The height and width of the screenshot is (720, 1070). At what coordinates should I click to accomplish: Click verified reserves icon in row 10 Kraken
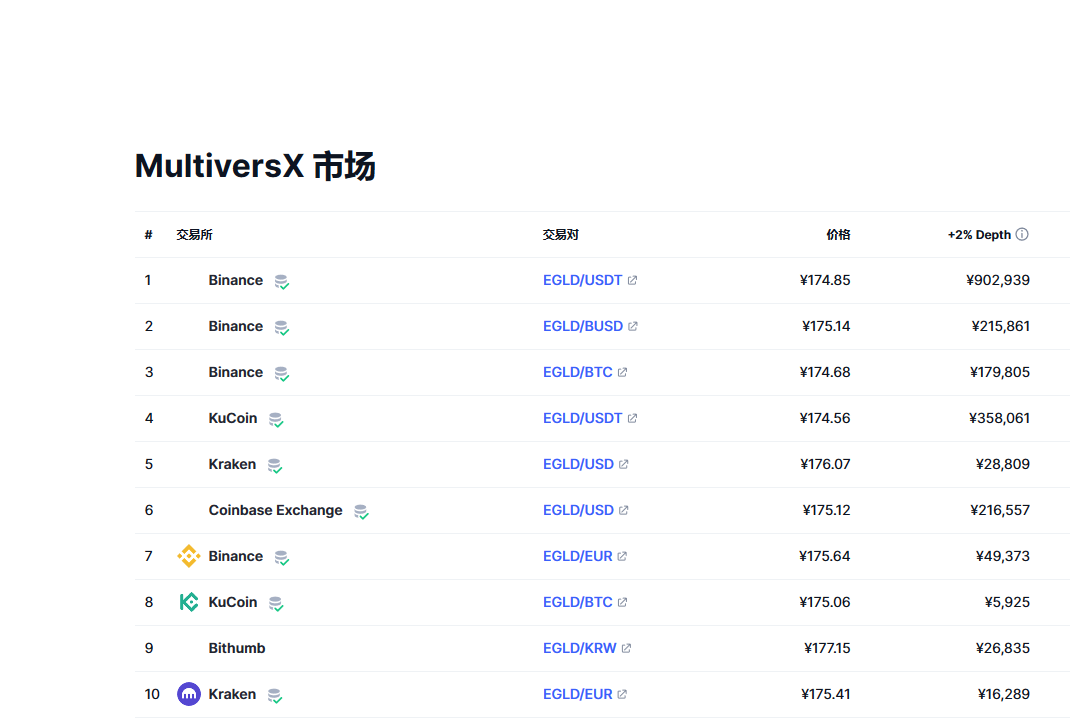coord(275,695)
